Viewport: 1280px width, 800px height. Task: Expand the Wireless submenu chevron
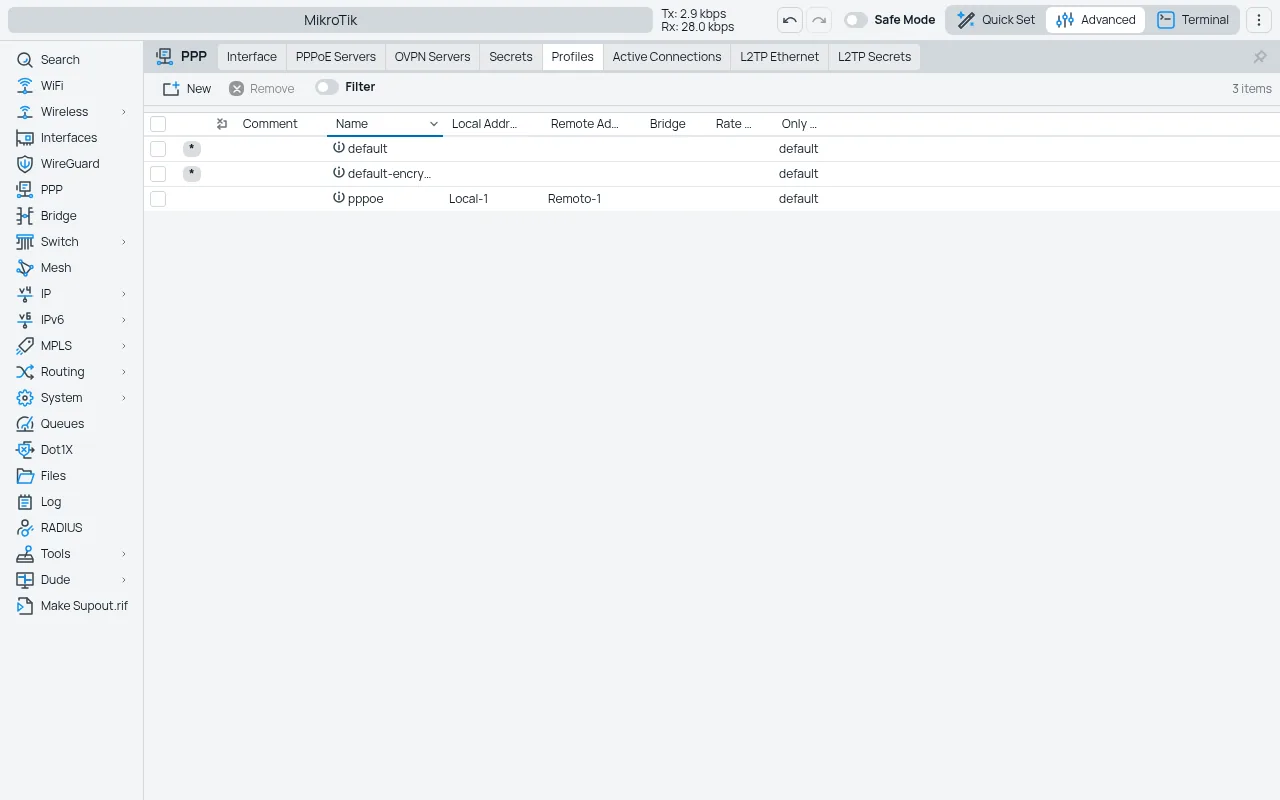(124, 112)
